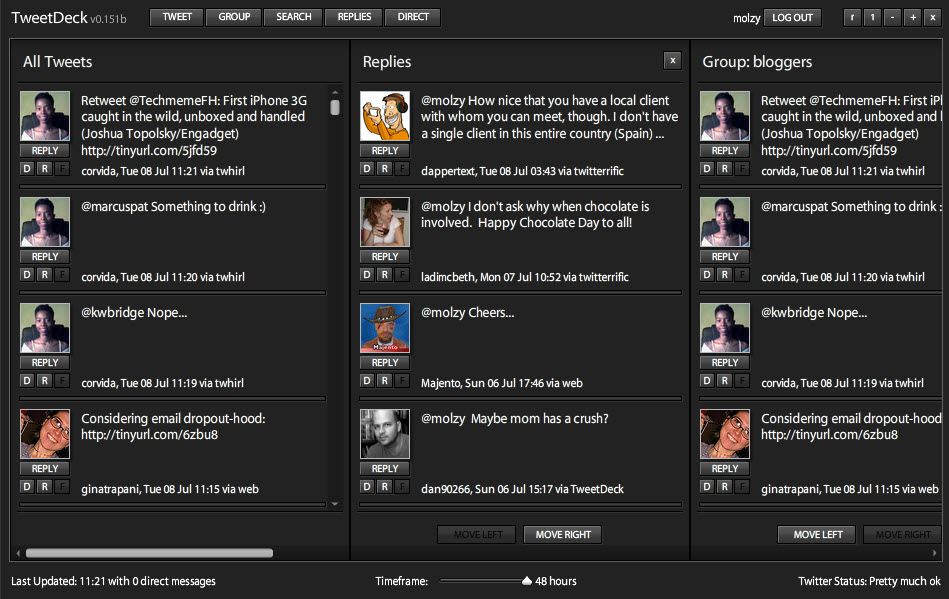Screen dimensions: 949x599
Task: Click 'Last Updated: 11:21 with 0 direct messages'
Action: [113, 581]
